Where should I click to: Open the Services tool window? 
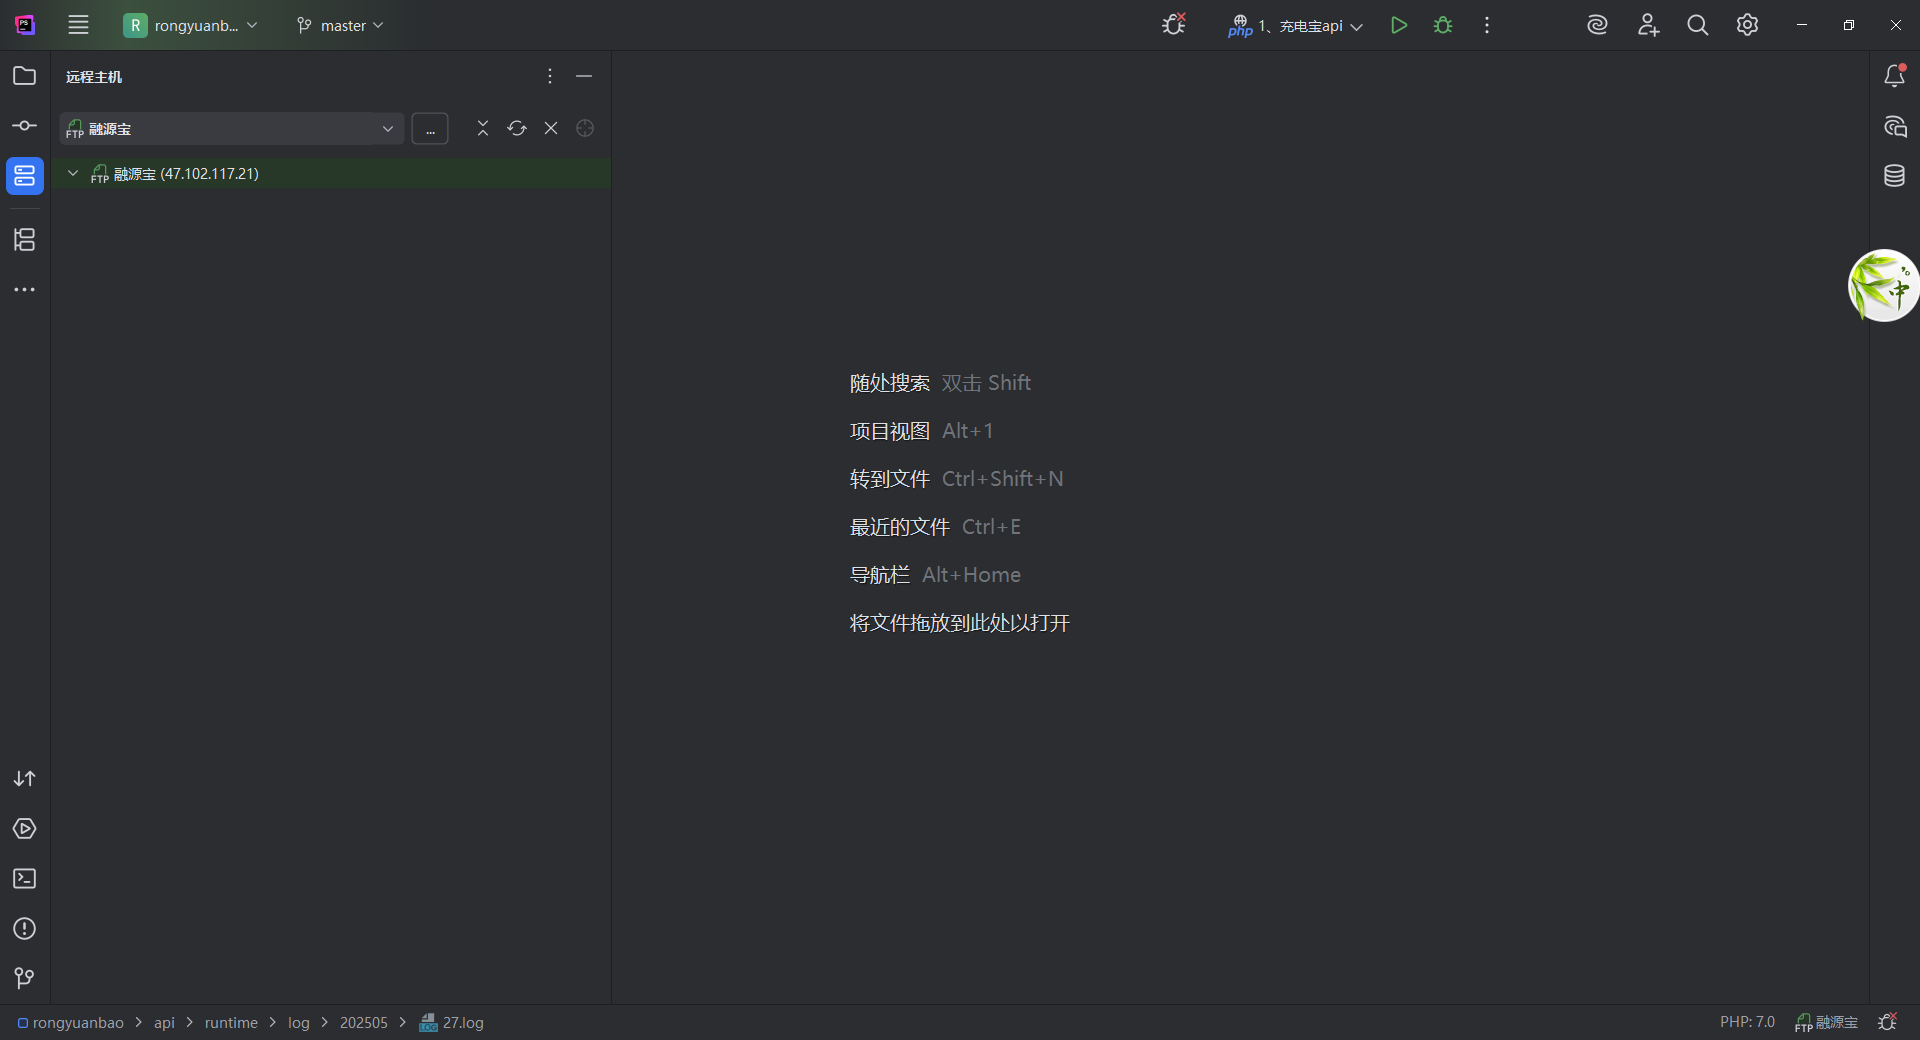[25, 829]
